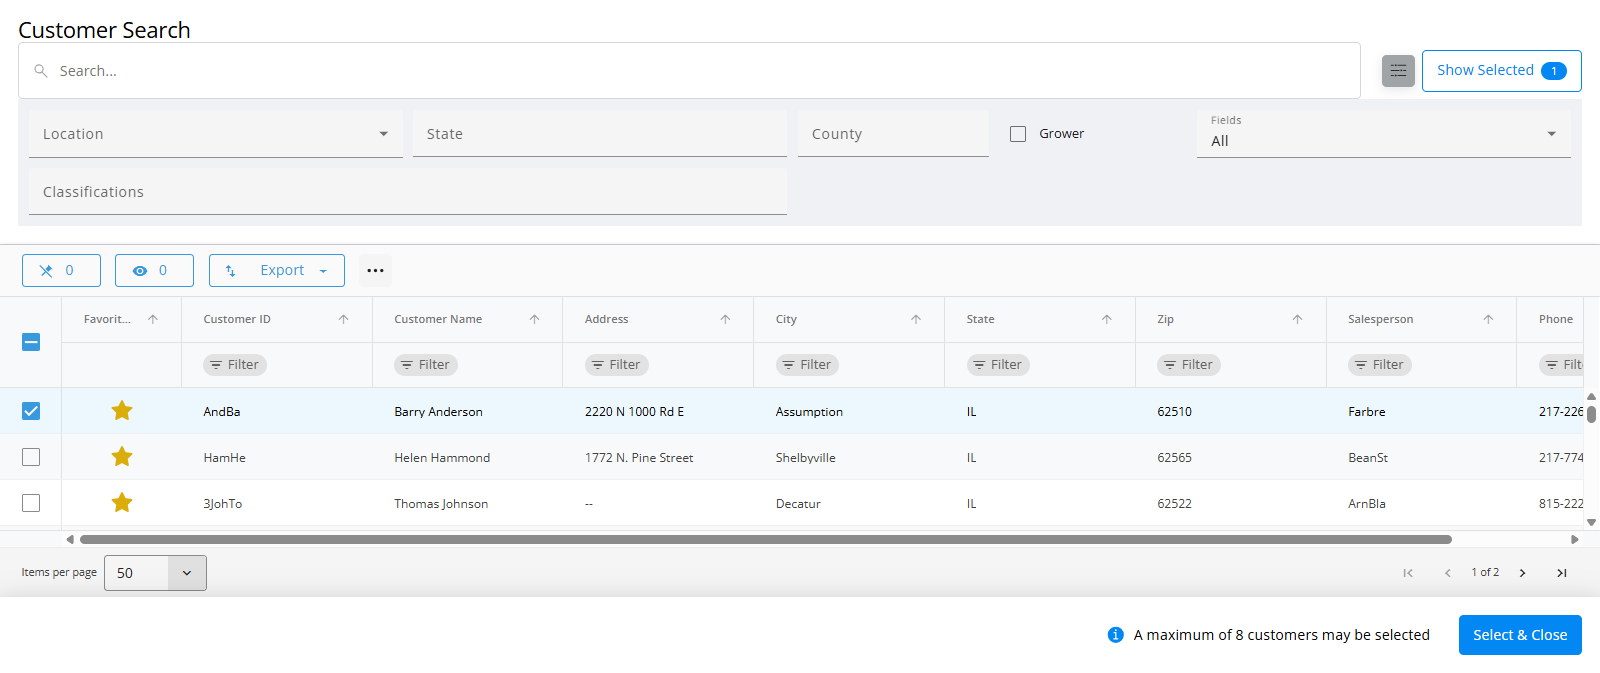Uncheck the AndBa row checkbox
1600x673 pixels.
pyautogui.click(x=31, y=411)
